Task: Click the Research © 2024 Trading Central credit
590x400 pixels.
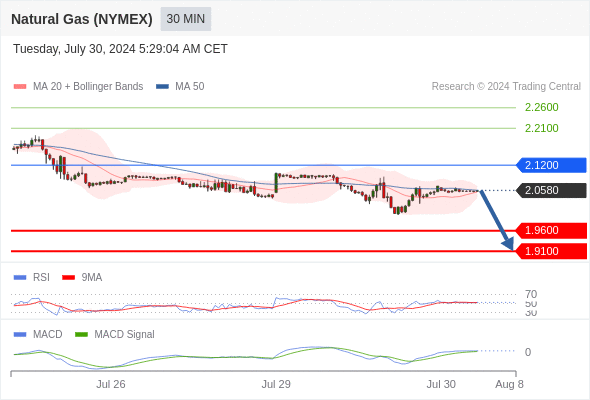Action: coord(506,87)
